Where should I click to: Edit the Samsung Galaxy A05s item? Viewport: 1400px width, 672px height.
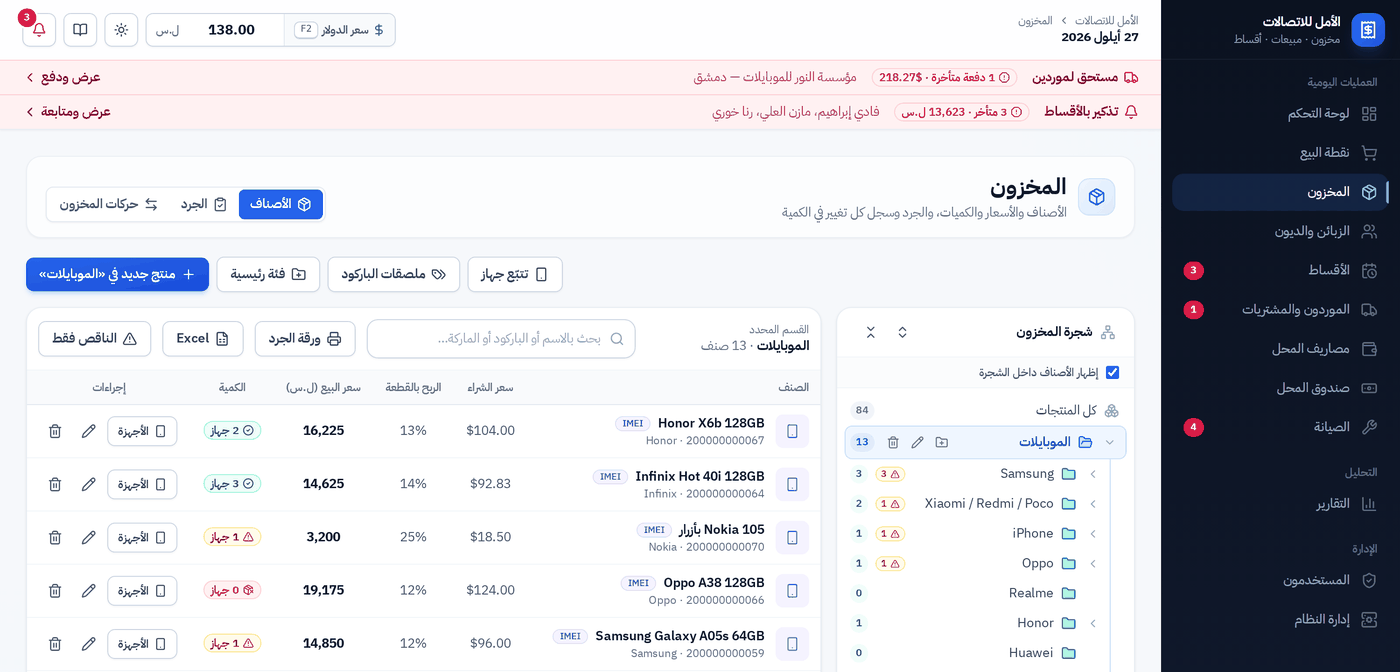(x=89, y=643)
